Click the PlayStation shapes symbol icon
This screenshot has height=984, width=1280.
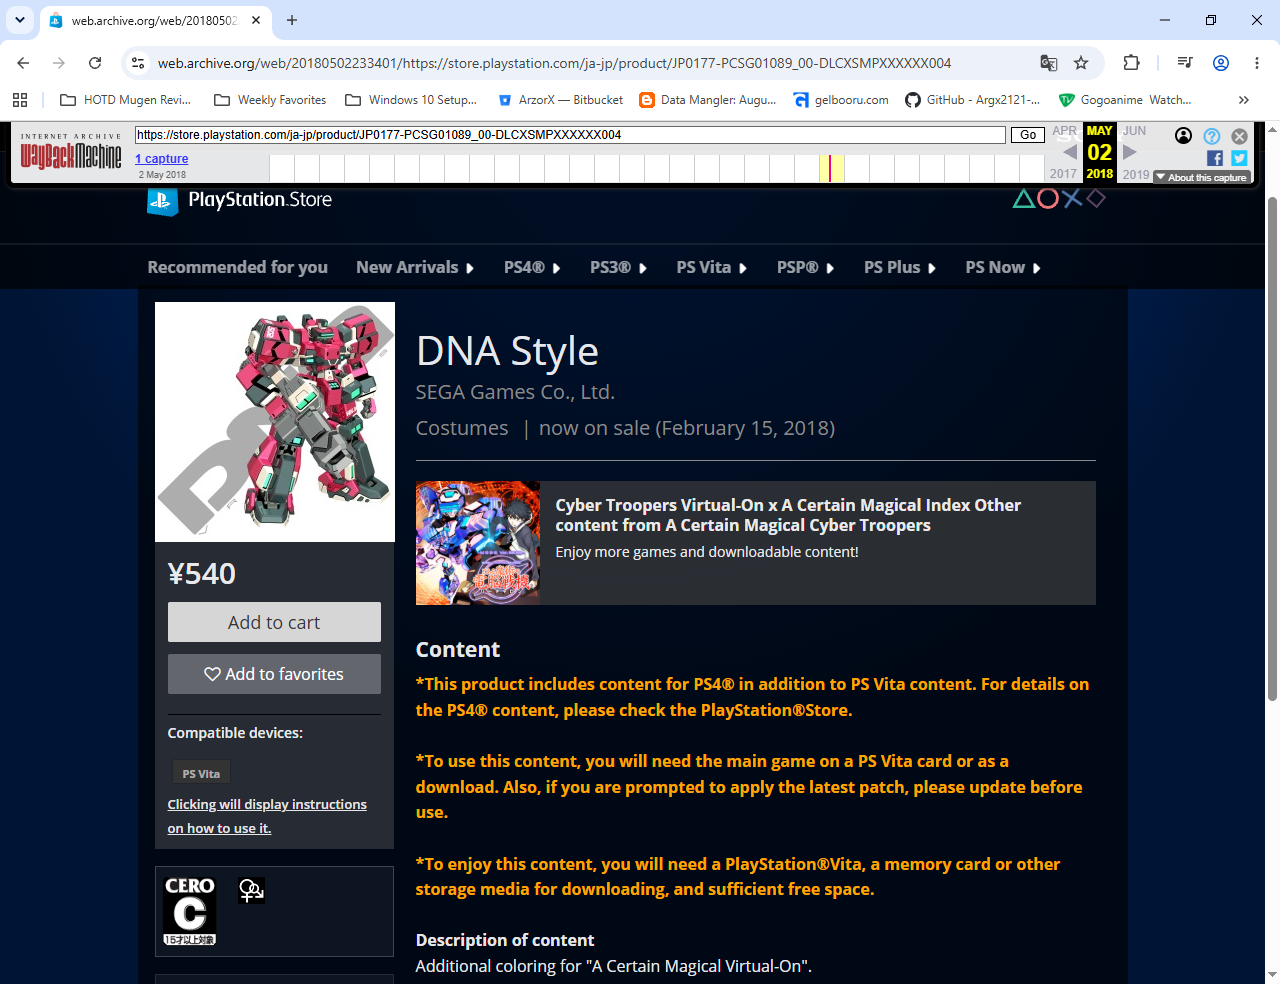coord(1059,198)
